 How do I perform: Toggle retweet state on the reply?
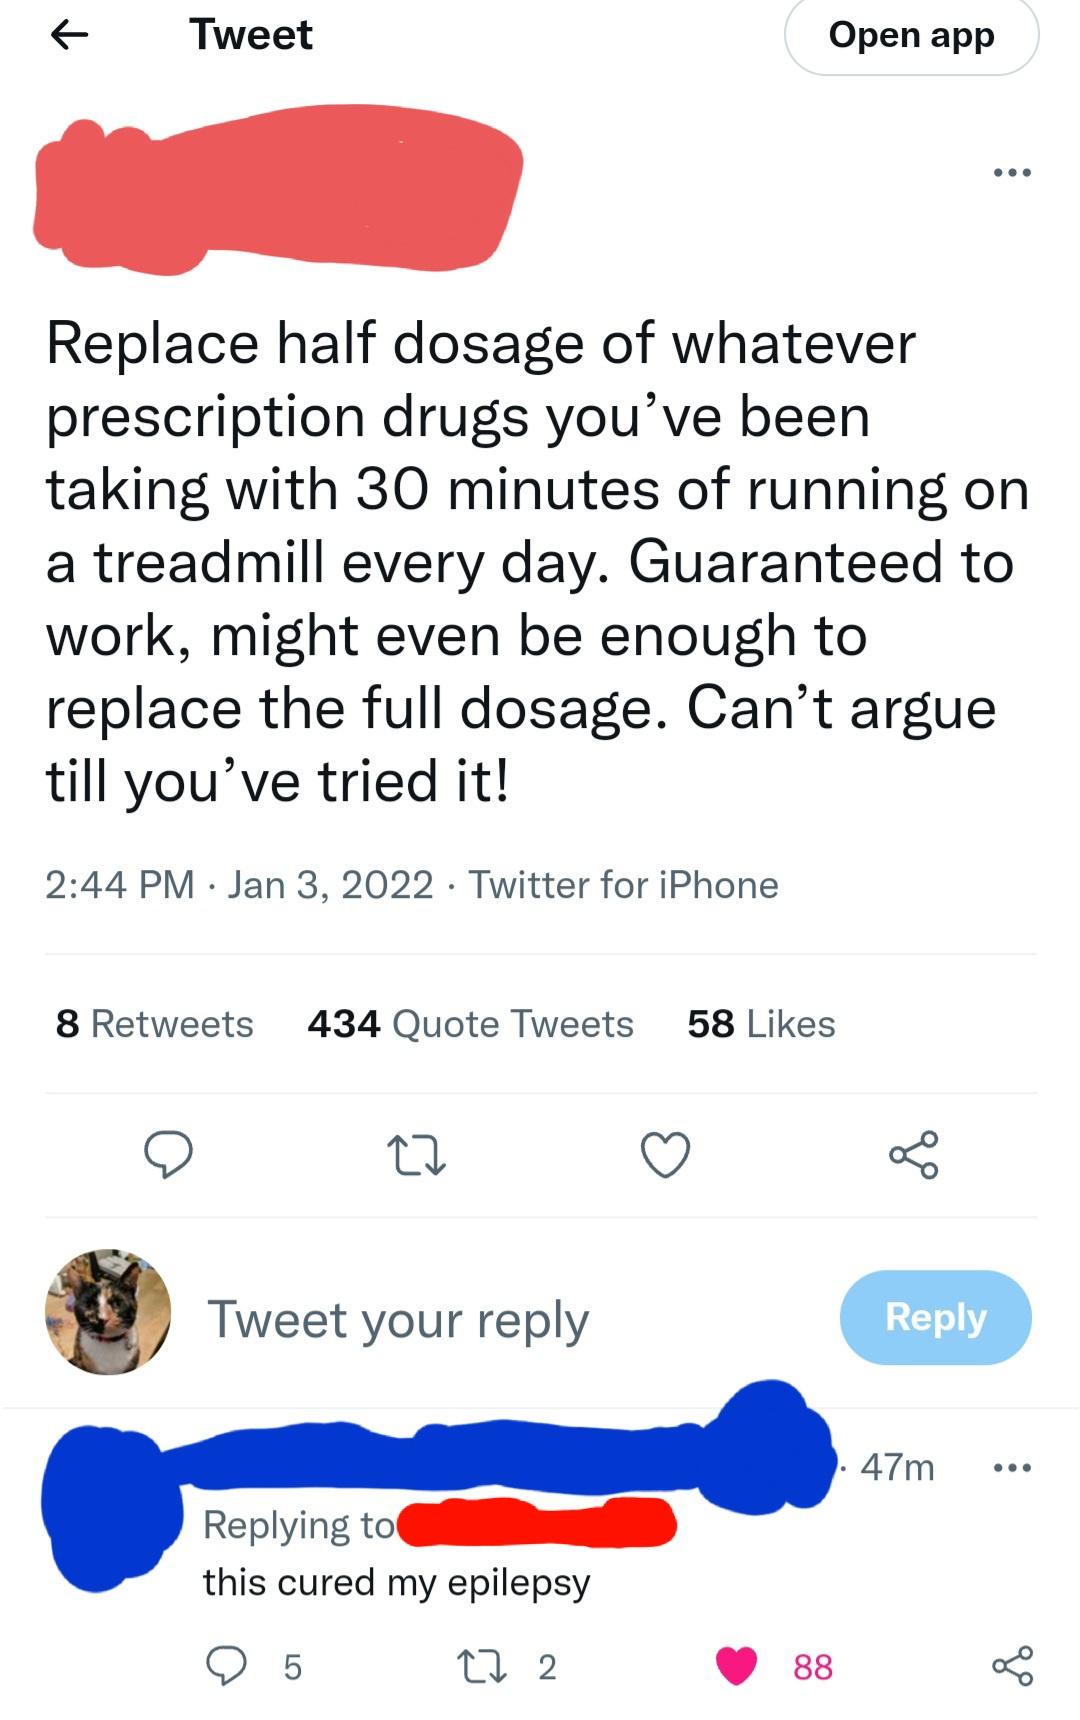click(480, 1666)
